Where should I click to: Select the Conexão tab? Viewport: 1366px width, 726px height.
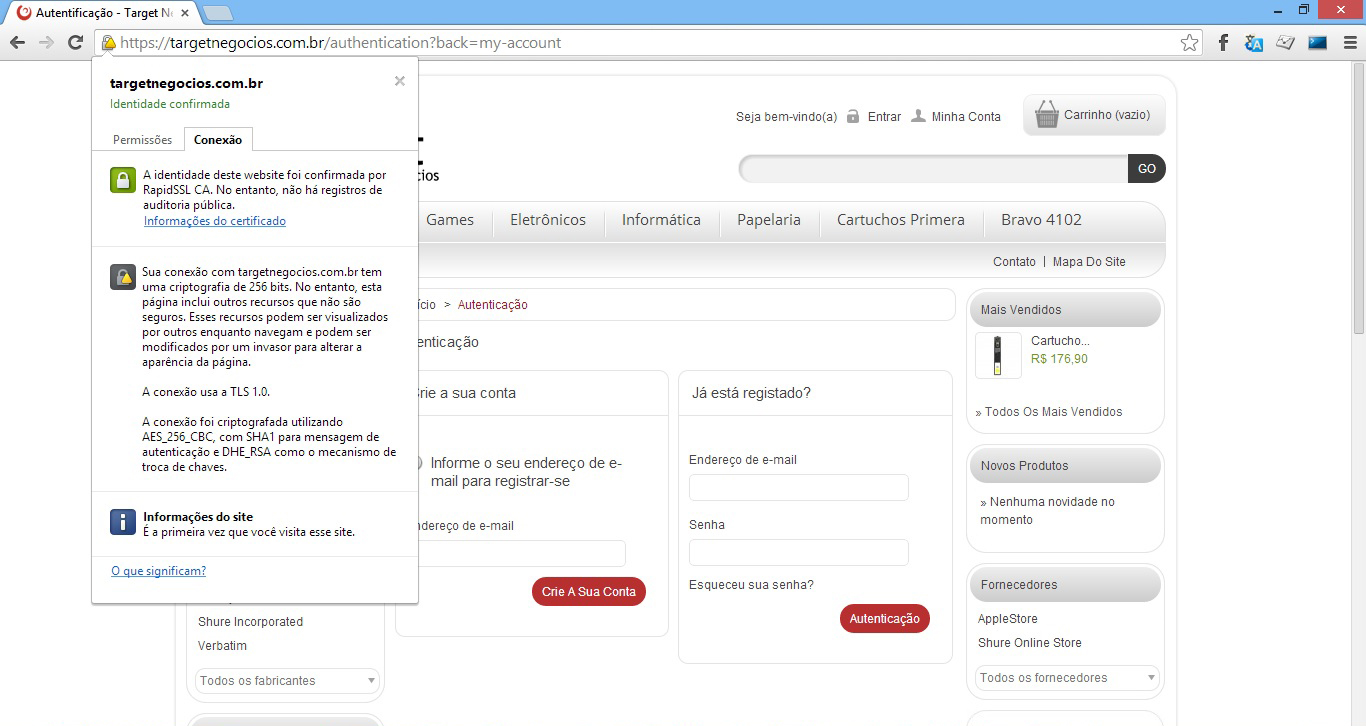(x=218, y=140)
